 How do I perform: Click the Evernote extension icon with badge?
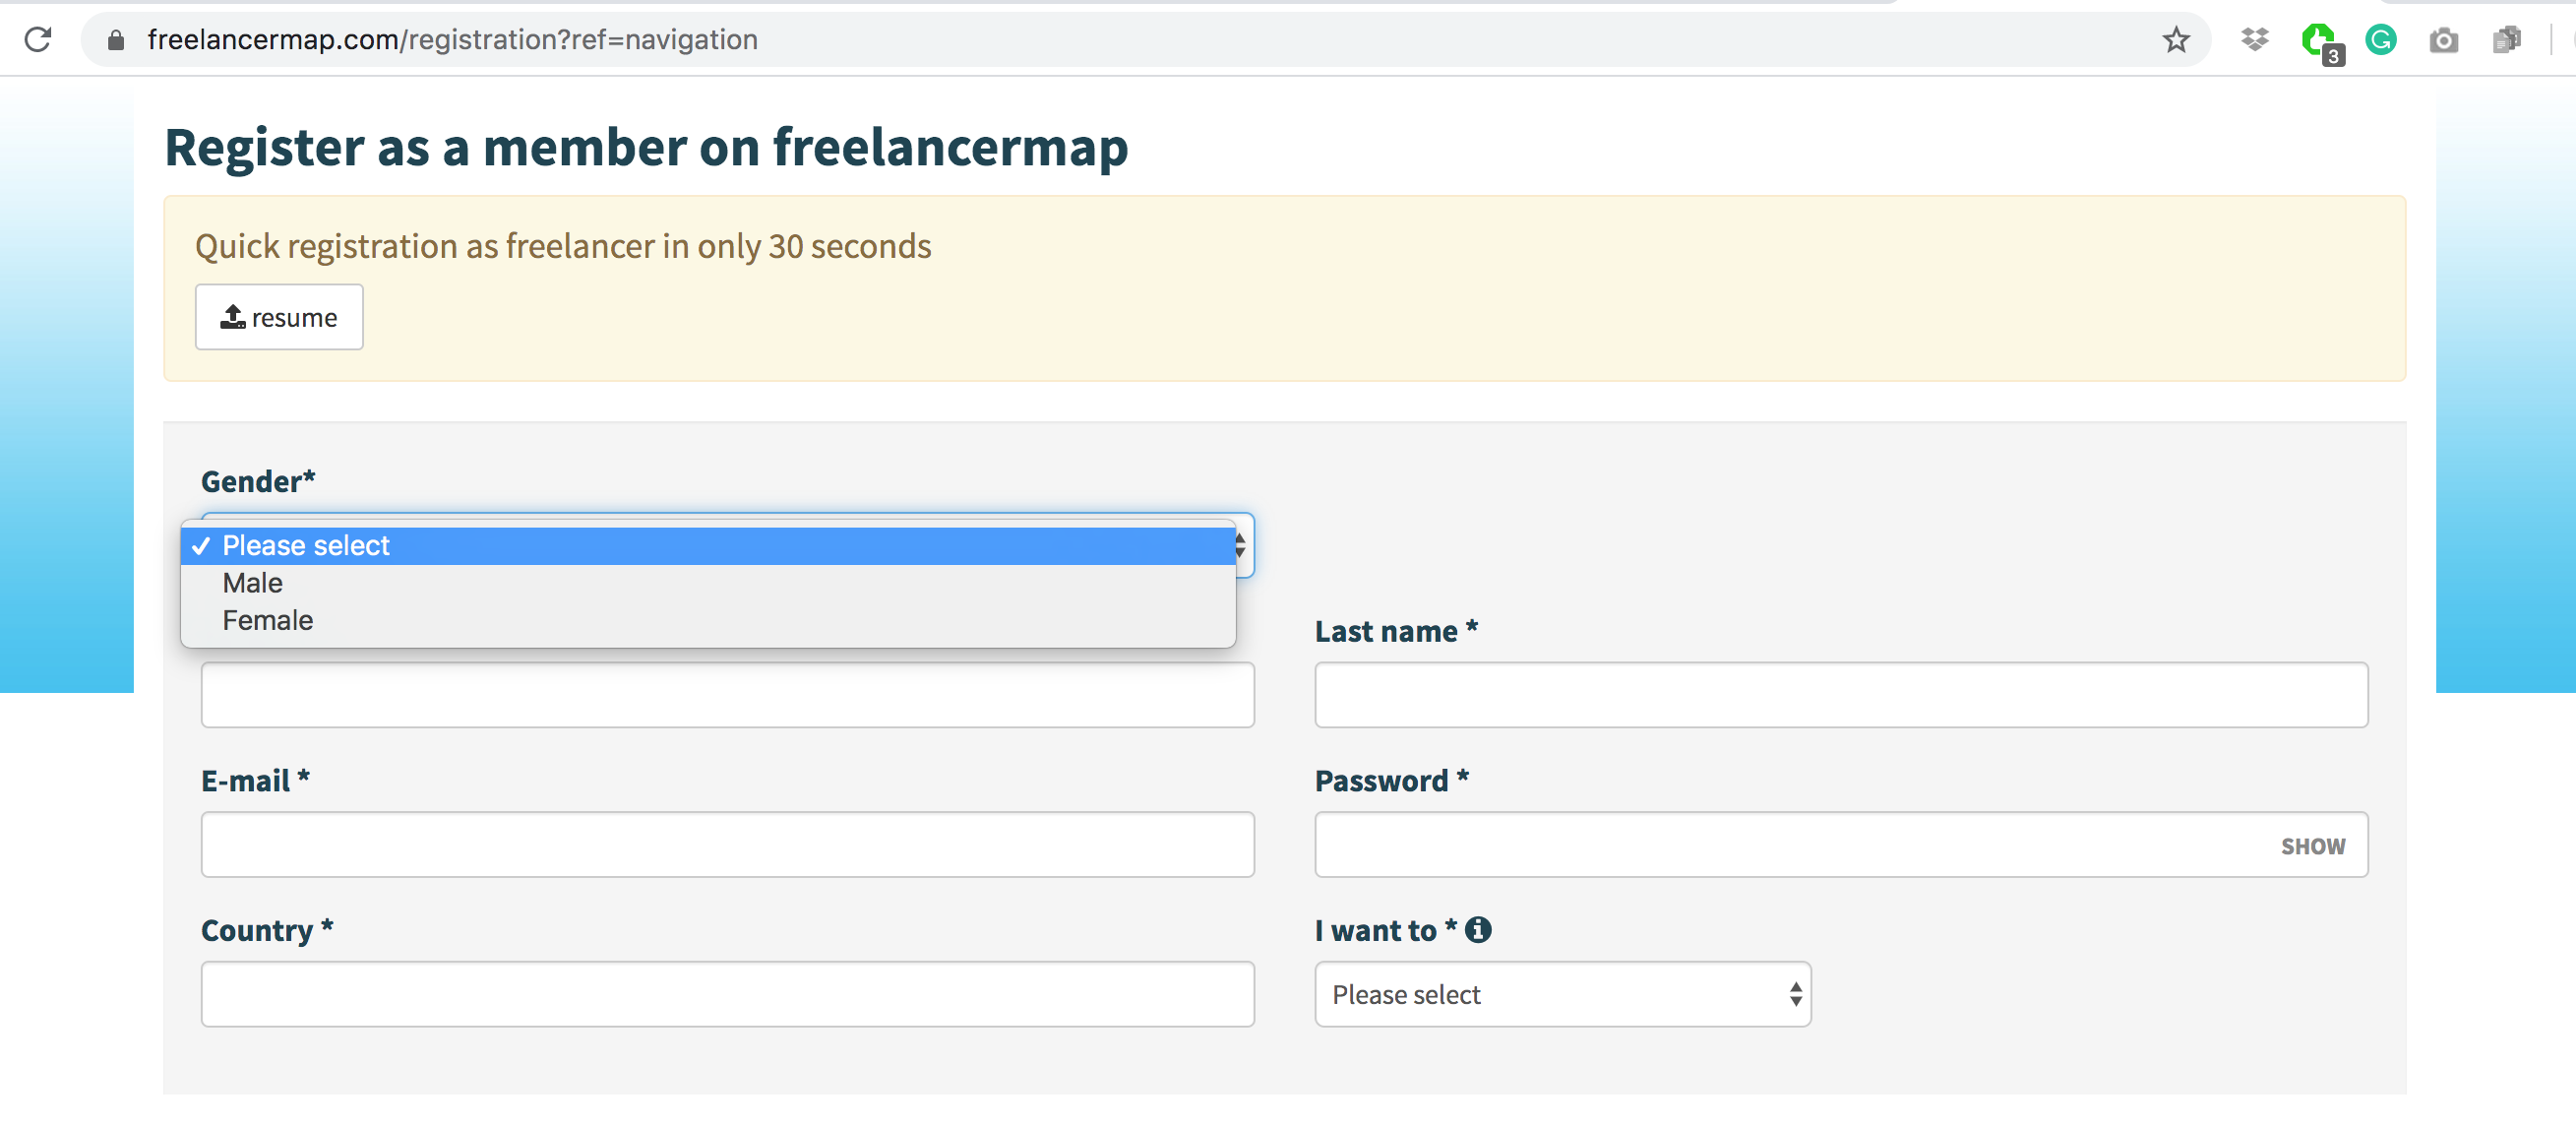[2318, 39]
